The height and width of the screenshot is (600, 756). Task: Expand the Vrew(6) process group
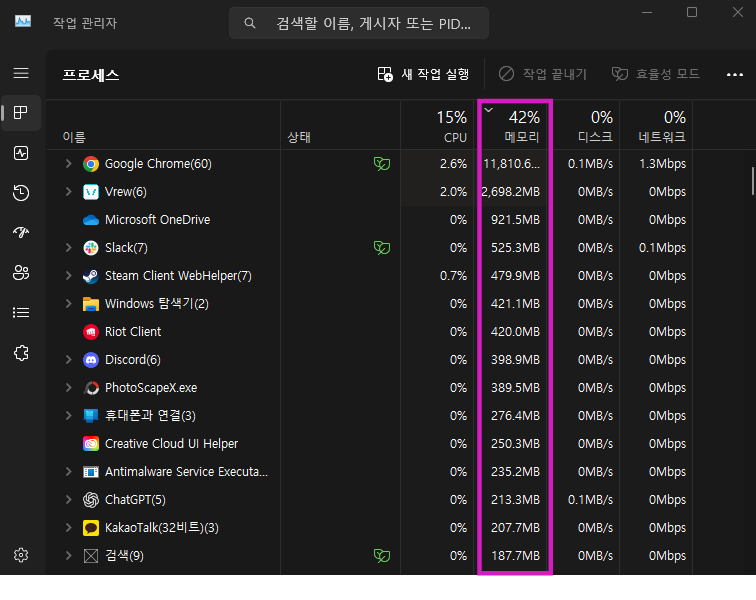pyautogui.click(x=68, y=192)
